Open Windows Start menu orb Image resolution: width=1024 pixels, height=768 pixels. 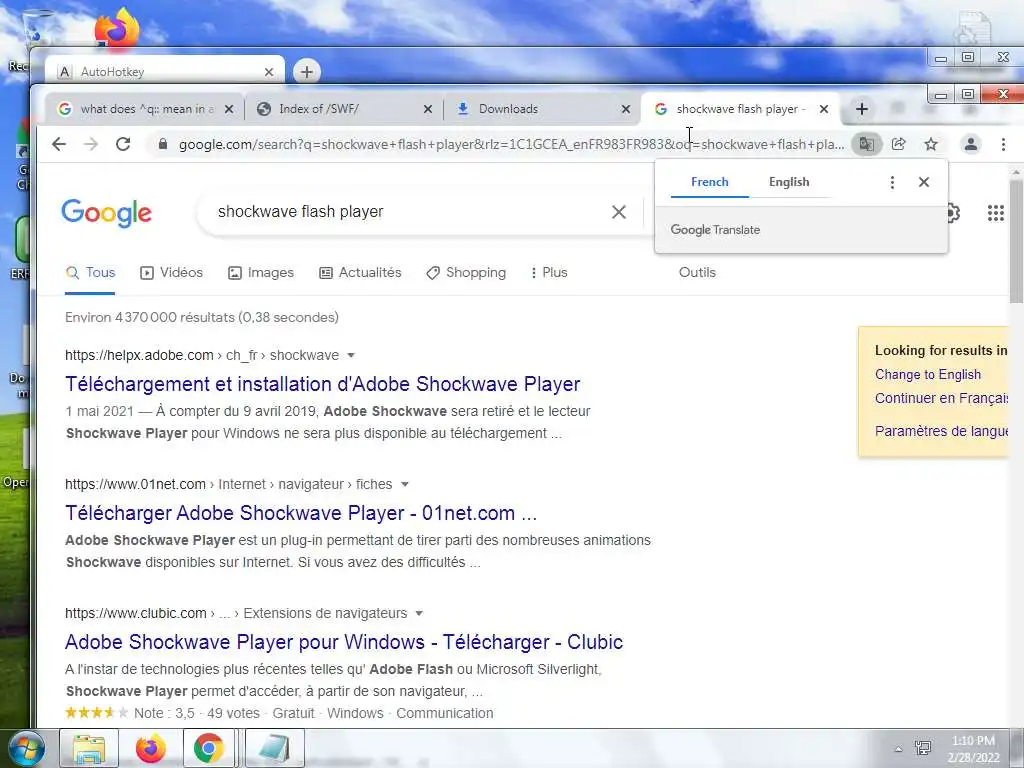tap(26, 749)
